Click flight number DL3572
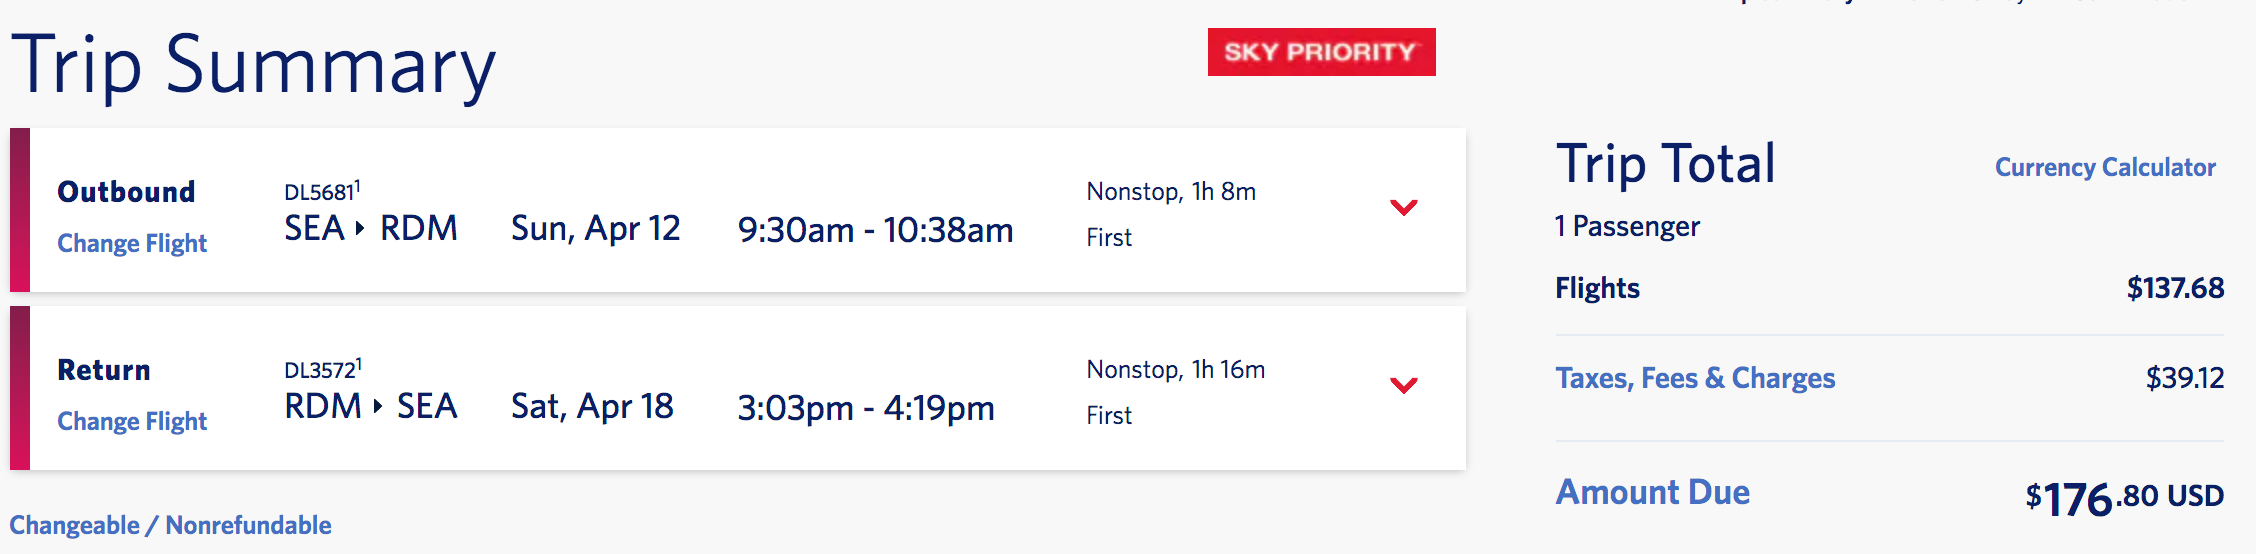 point(321,369)
